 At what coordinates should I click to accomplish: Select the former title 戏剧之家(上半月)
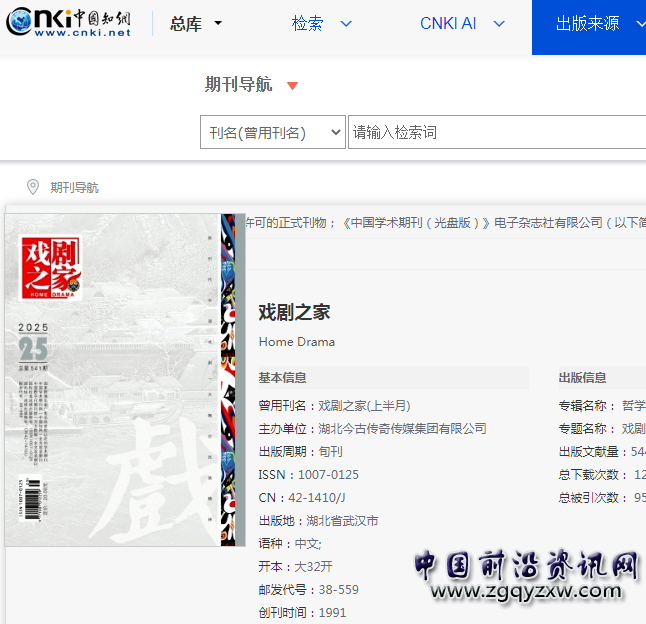pyautogui.click(x=364, y=406)
